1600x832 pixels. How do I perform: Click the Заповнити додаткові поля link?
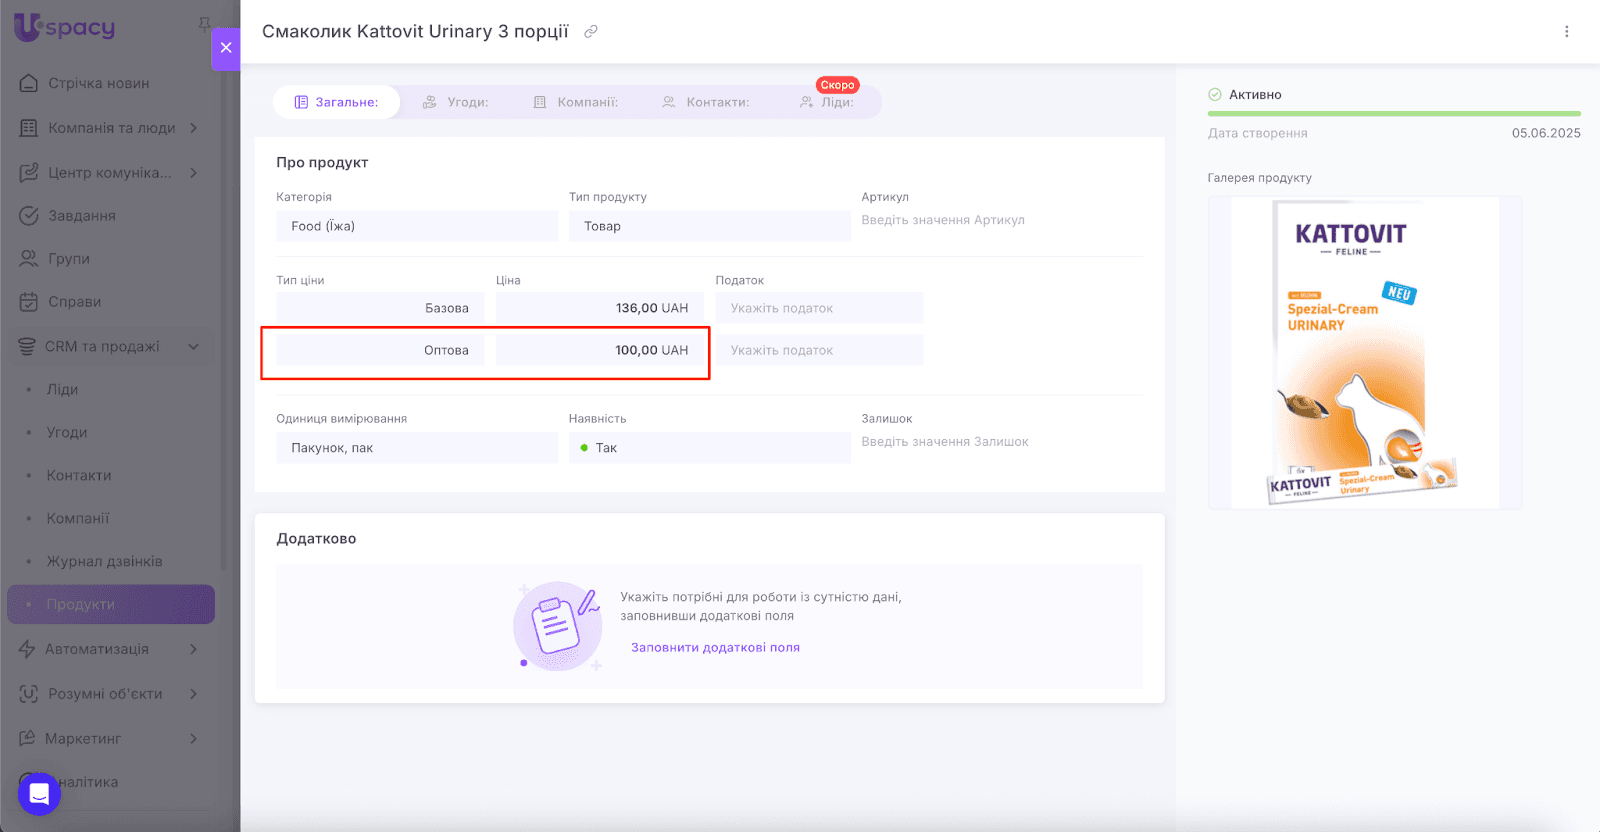715,648
